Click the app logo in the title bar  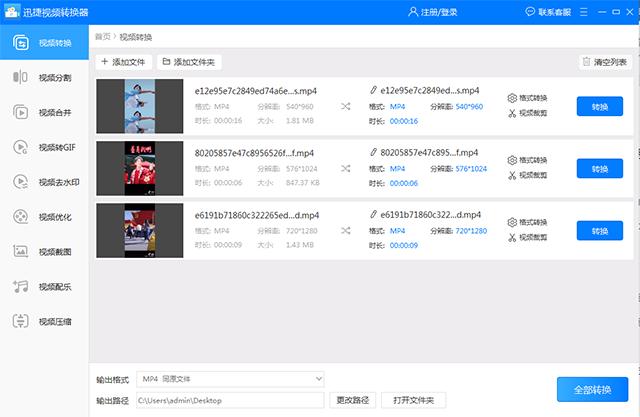tap(11, 11)
